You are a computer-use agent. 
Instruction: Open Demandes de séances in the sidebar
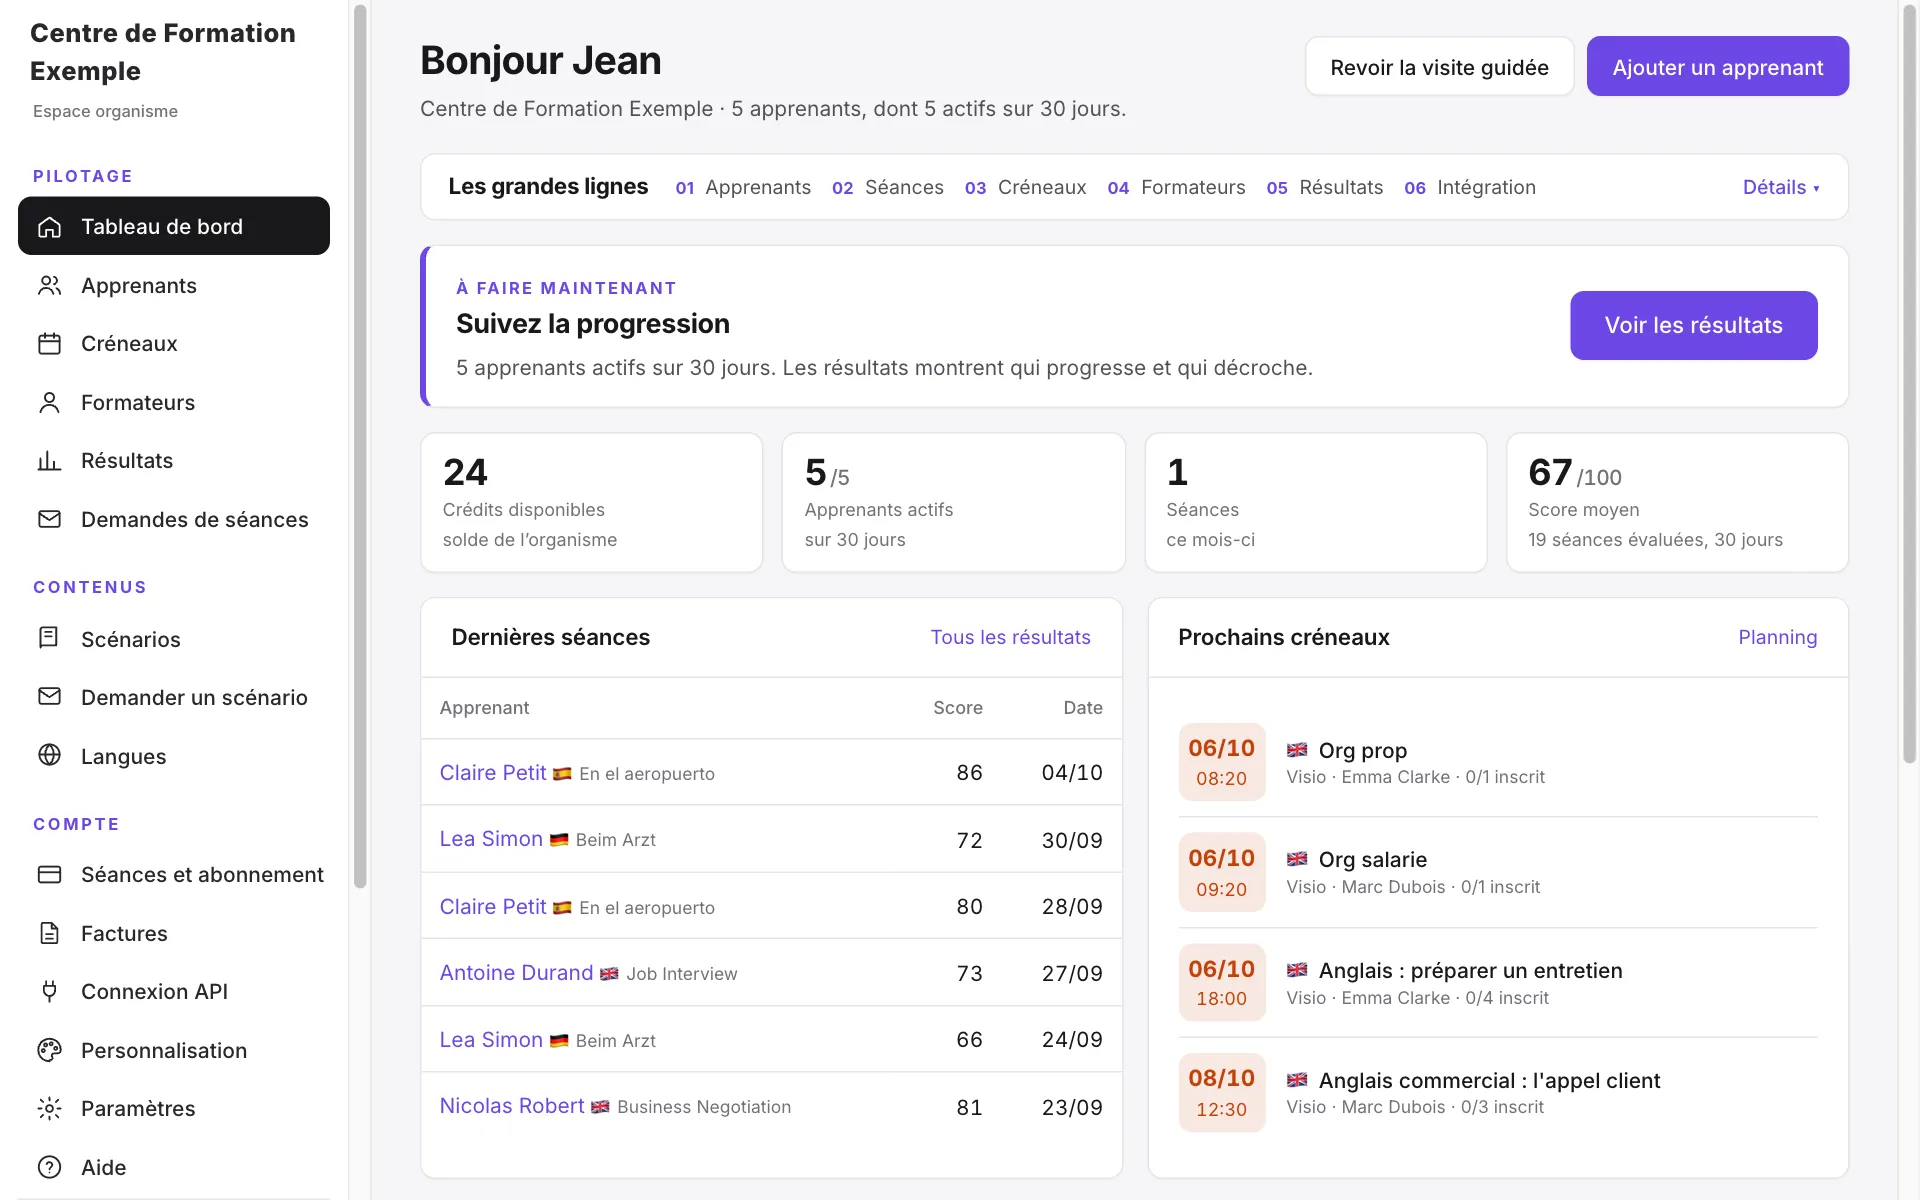pos(174,519)
